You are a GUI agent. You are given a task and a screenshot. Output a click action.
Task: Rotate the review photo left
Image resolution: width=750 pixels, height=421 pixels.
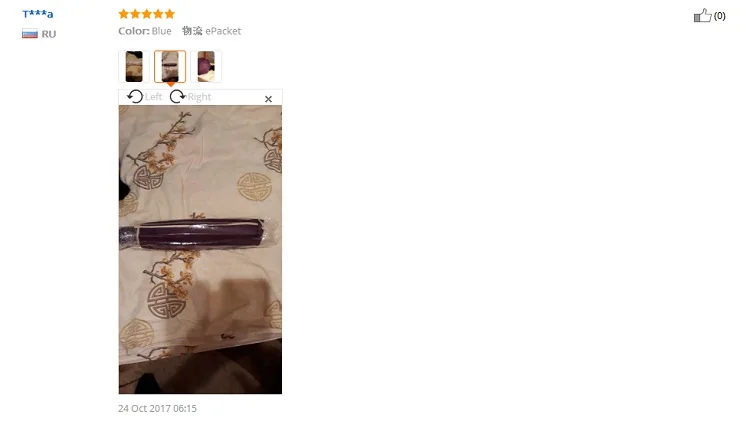tap(135, 97)
